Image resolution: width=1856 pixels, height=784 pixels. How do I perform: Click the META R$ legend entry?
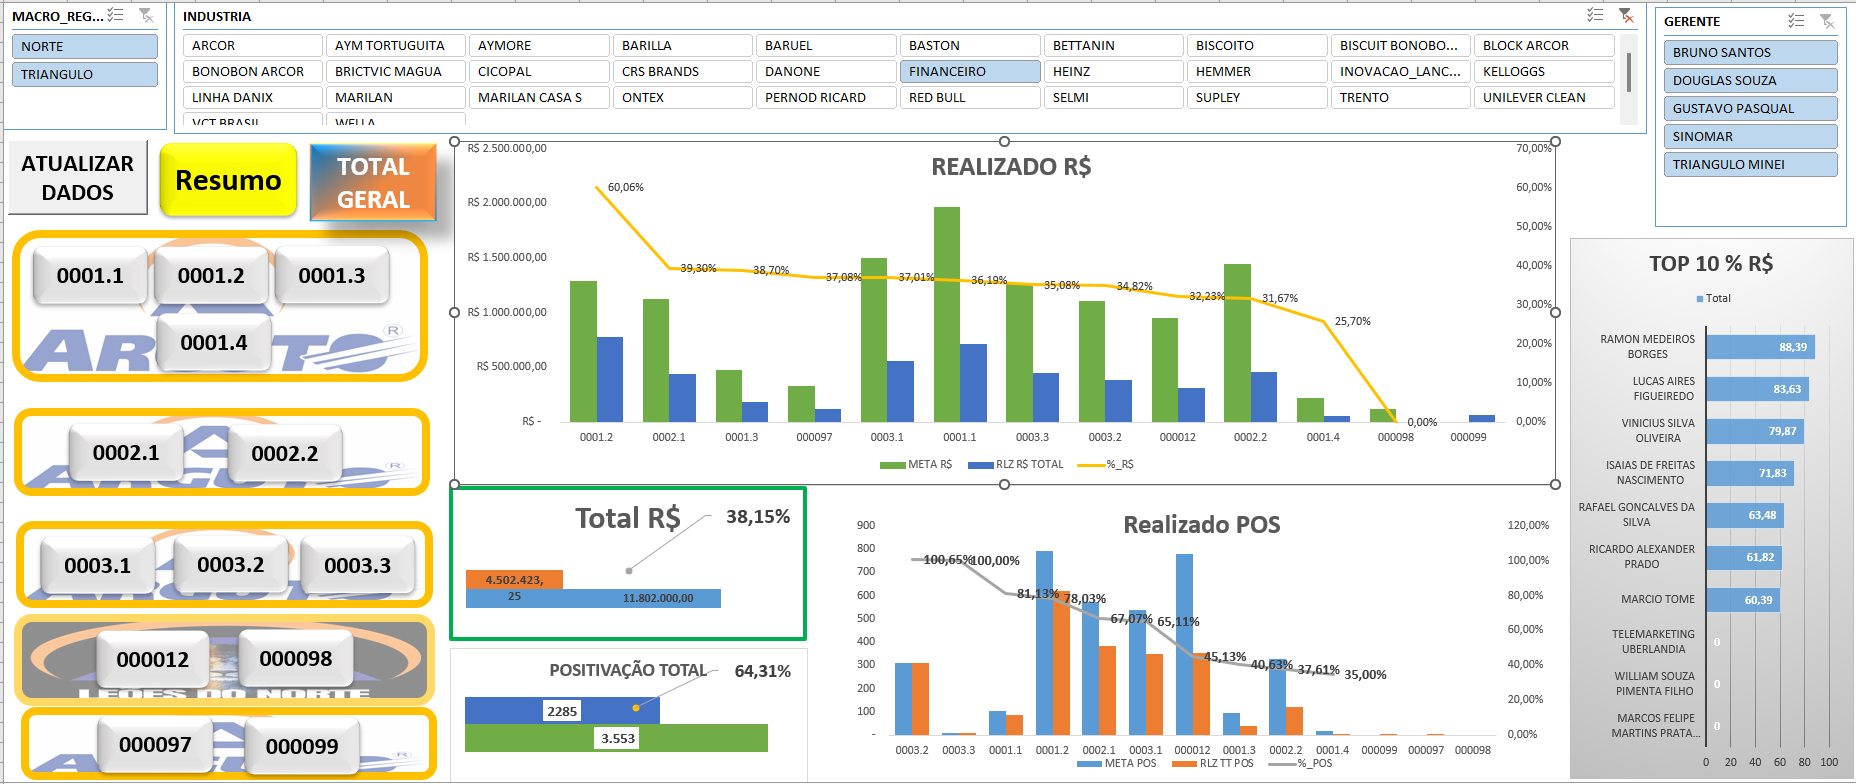click(916, 465)
